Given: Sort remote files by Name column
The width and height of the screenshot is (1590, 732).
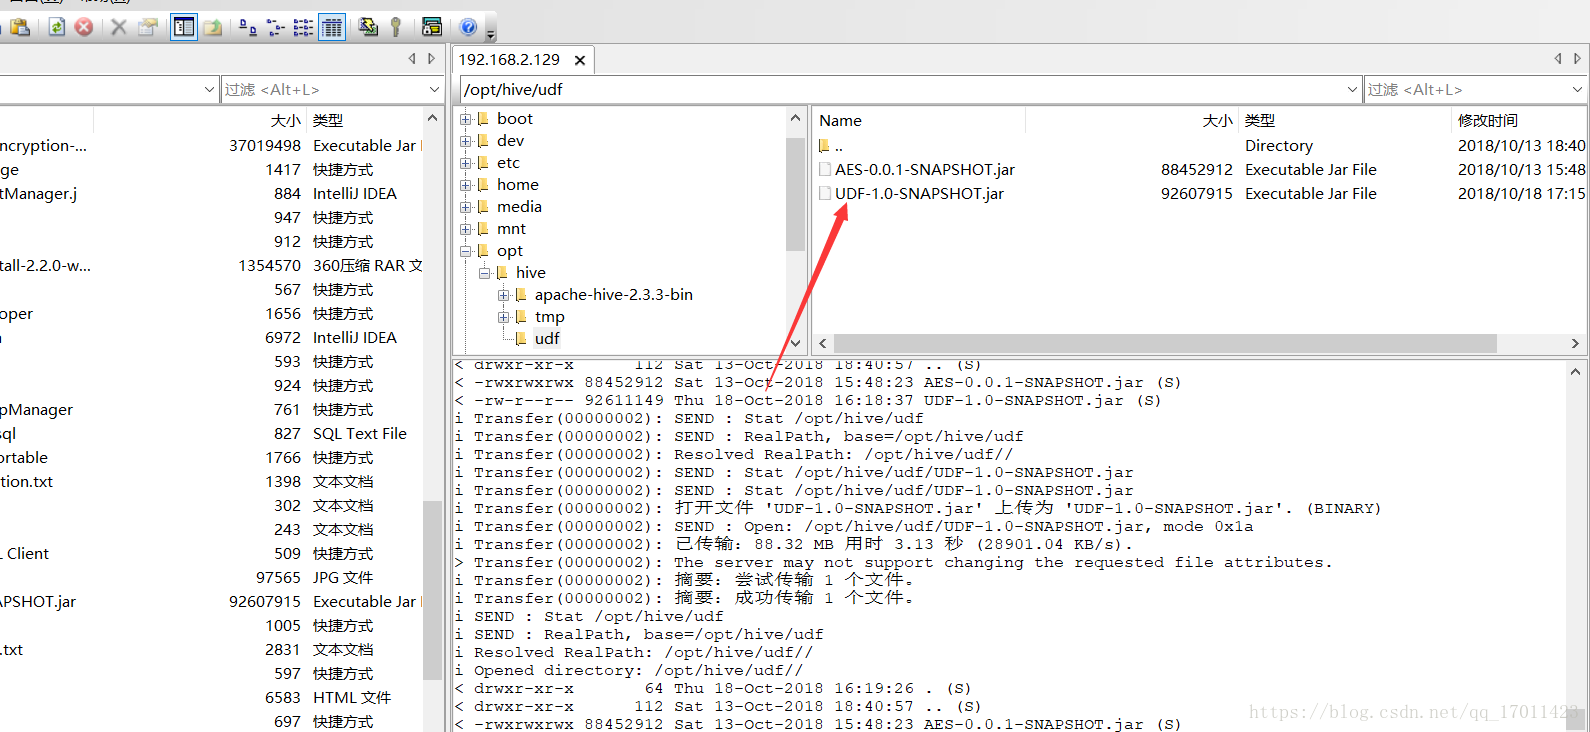Looking at the screenshot, I should 919,120.
